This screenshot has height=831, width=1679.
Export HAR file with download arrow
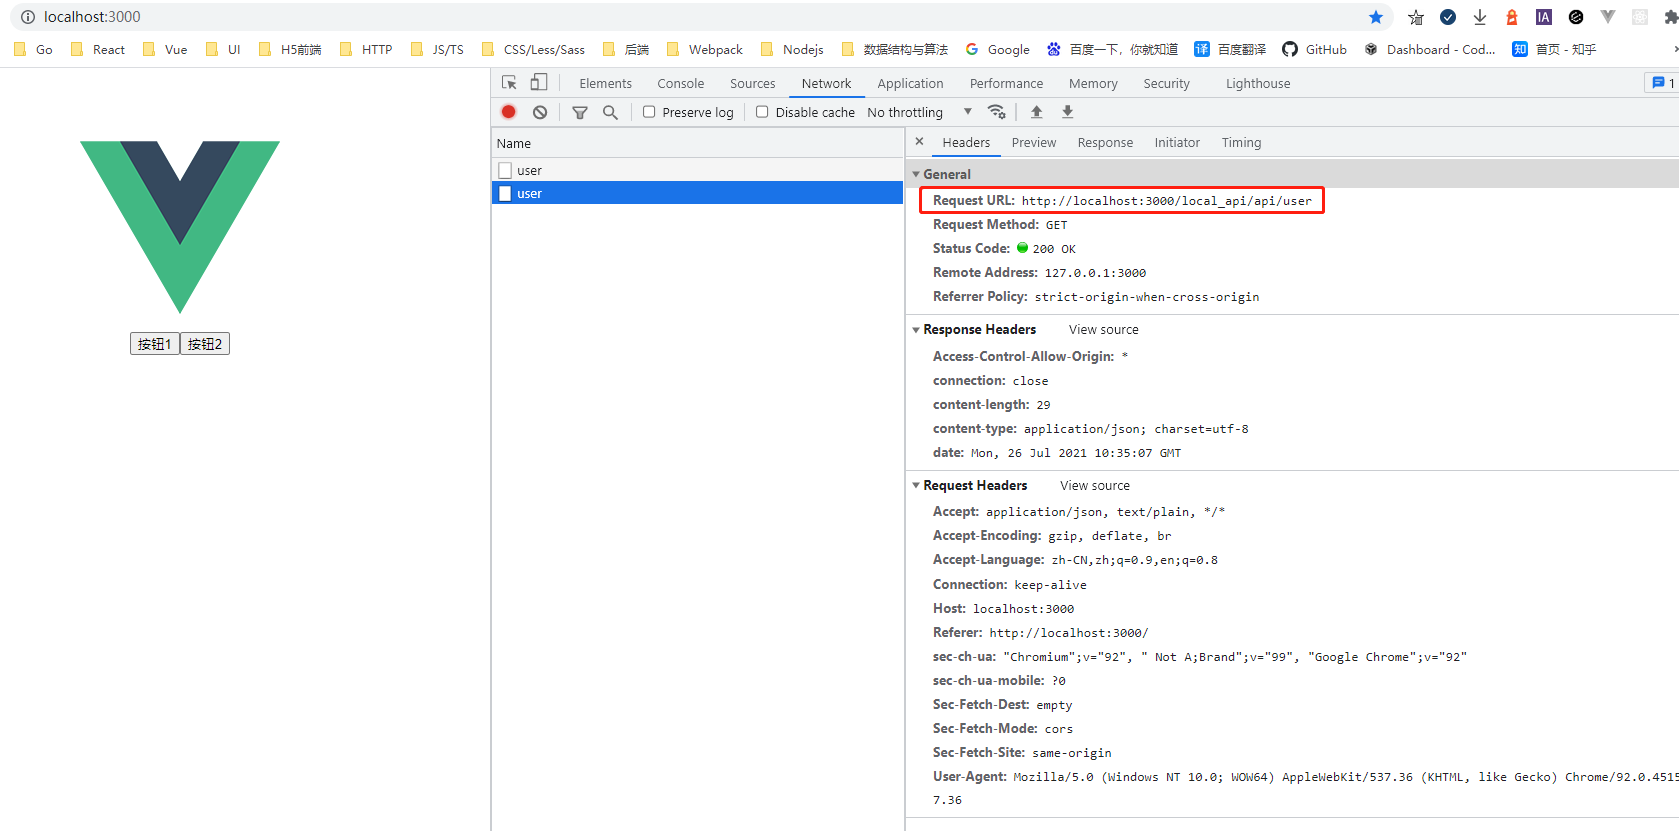pos(1068,112)
